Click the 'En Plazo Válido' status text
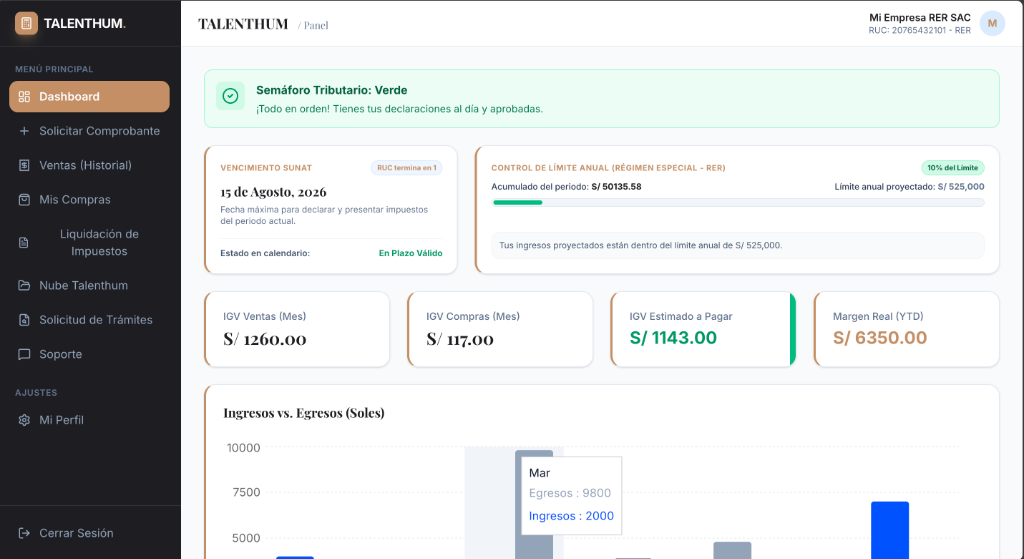 [x=411, y=253]
